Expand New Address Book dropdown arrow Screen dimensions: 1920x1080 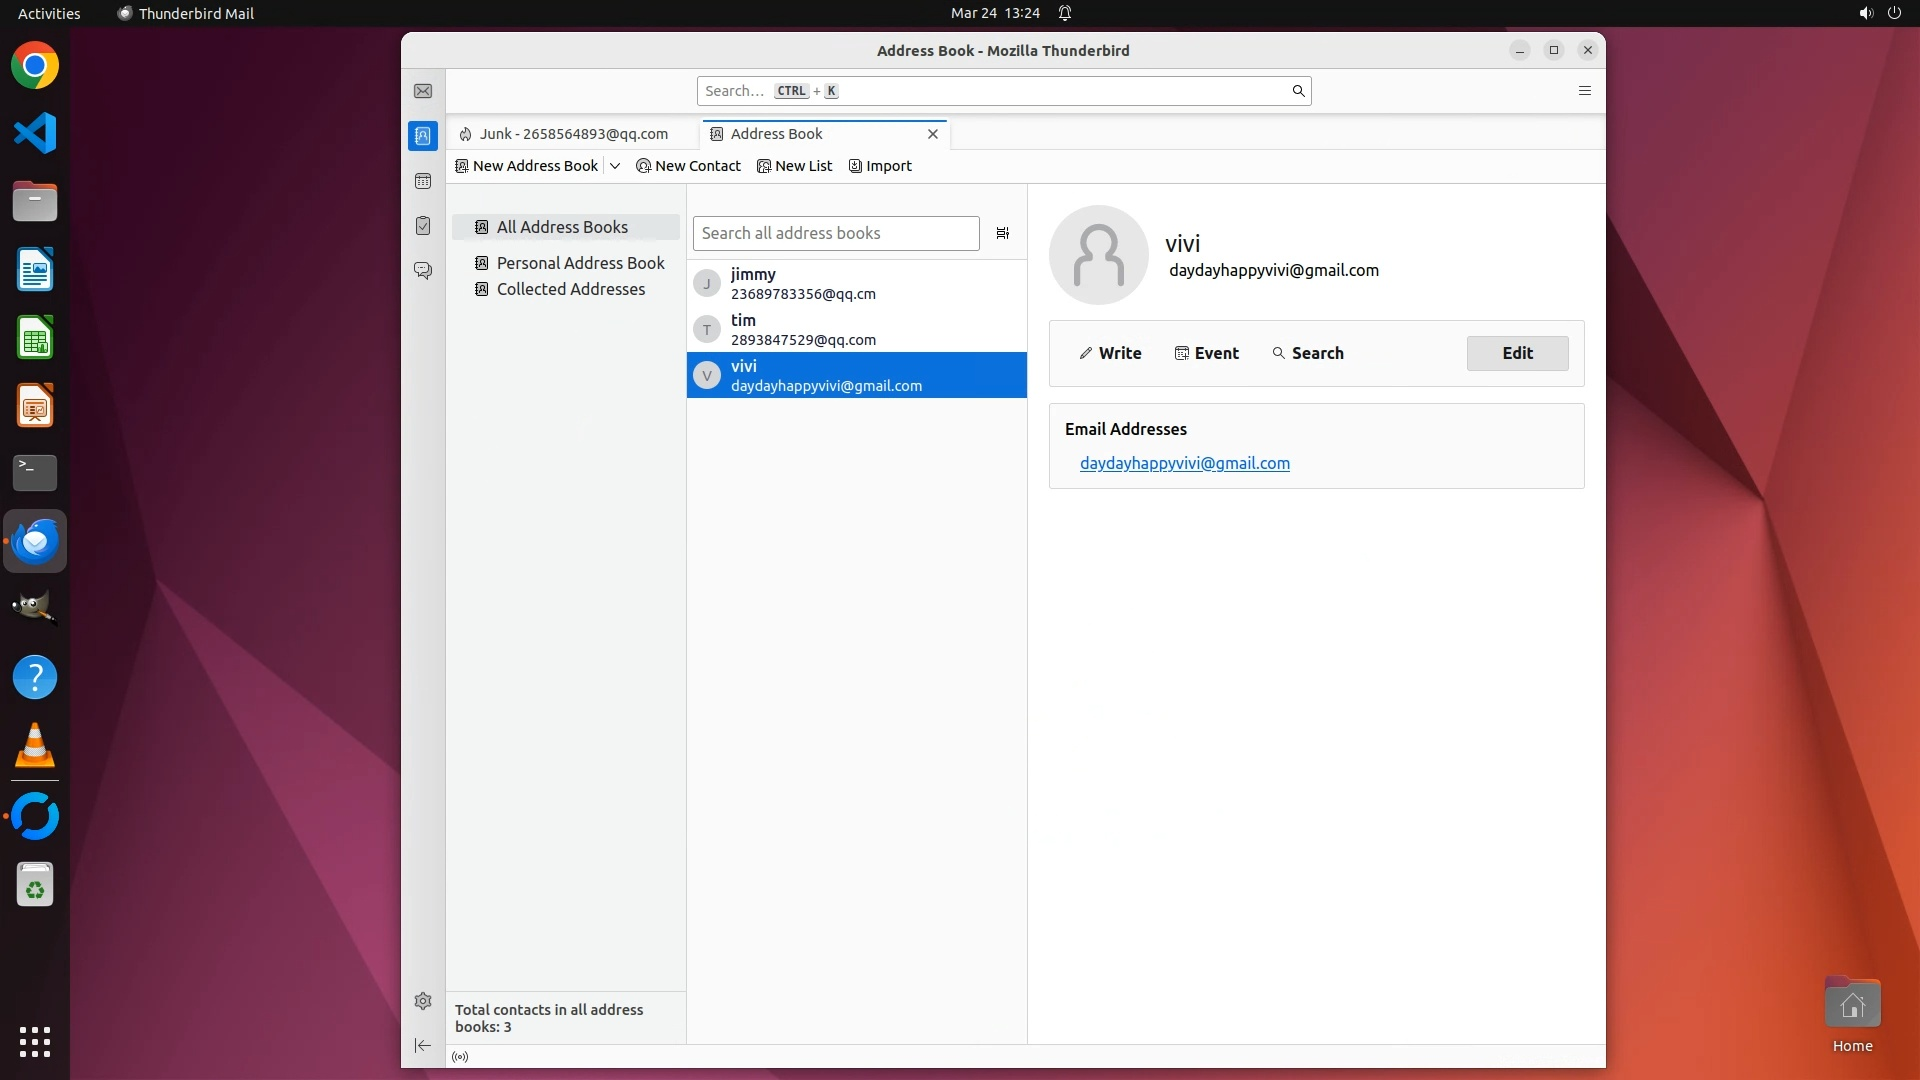(x=615, y=166)
